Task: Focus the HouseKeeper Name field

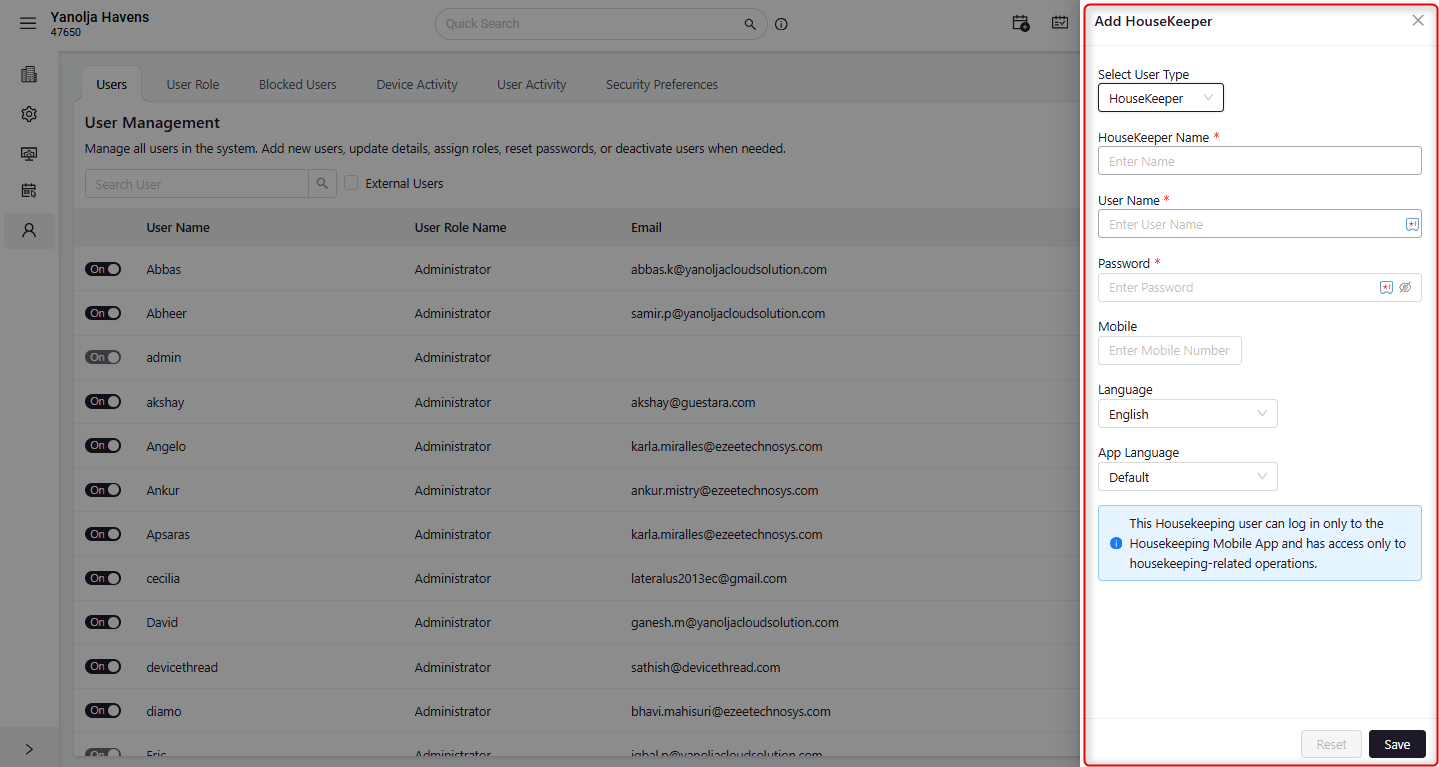Action: (1259, 161)
